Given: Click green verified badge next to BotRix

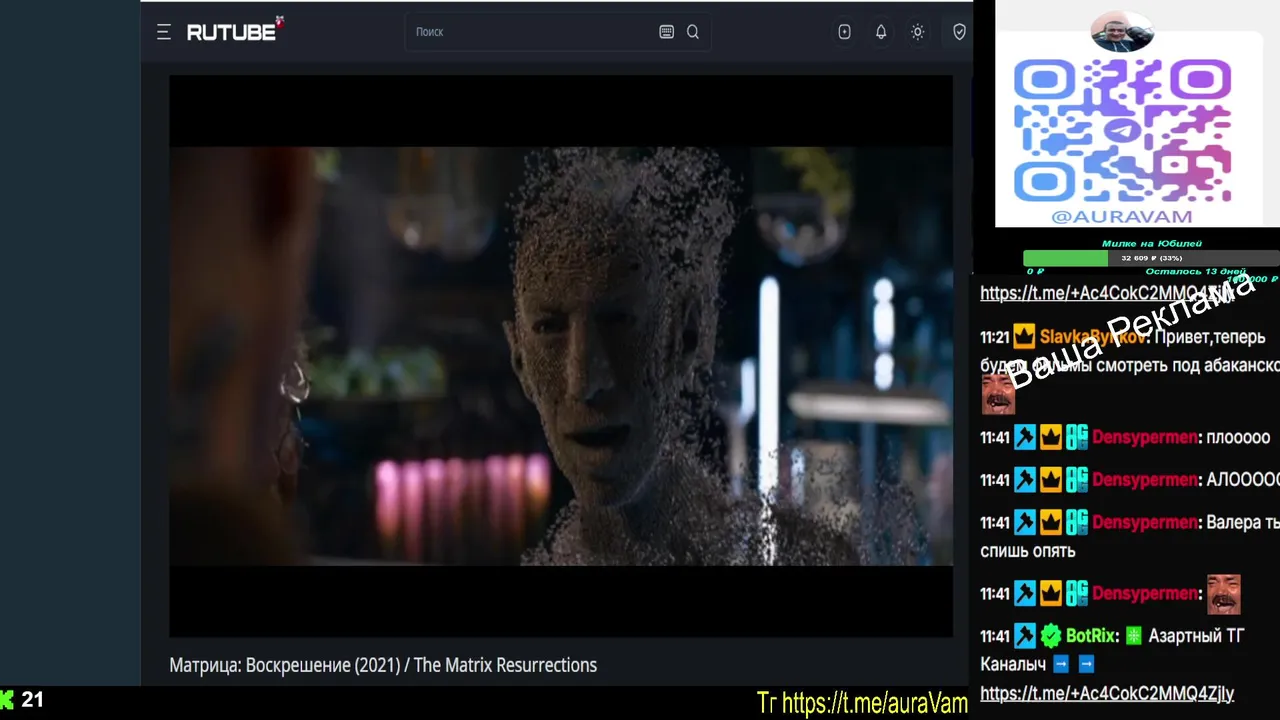Looking at the screenshot, I should point(1051,636).
